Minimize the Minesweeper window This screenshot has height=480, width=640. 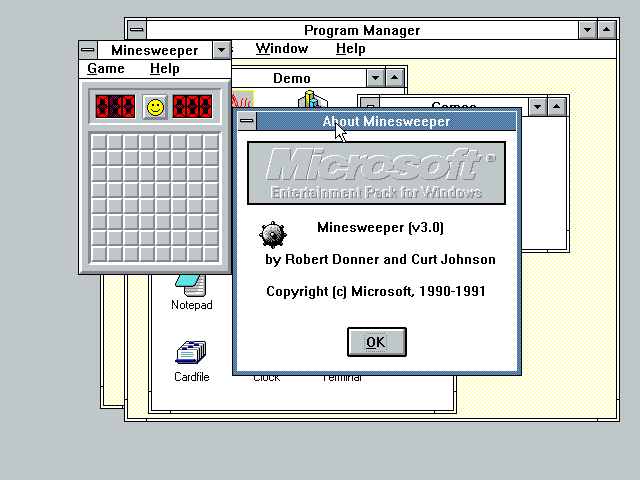pos(222,50)
